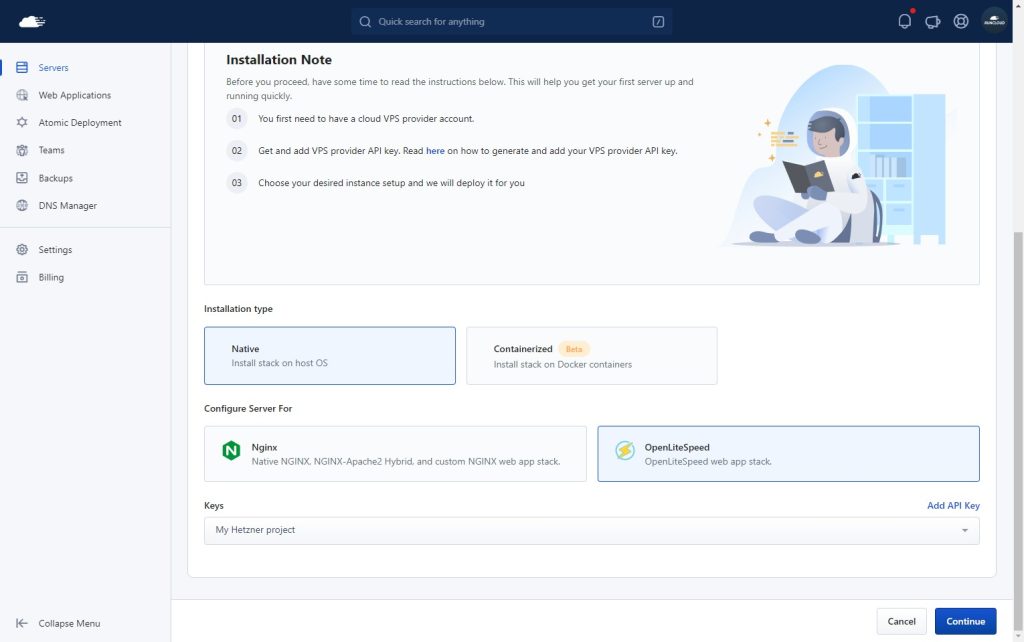Click the Servers sidebar icon
This screenshot has width=1024, height=642.
tap(22, 67)
